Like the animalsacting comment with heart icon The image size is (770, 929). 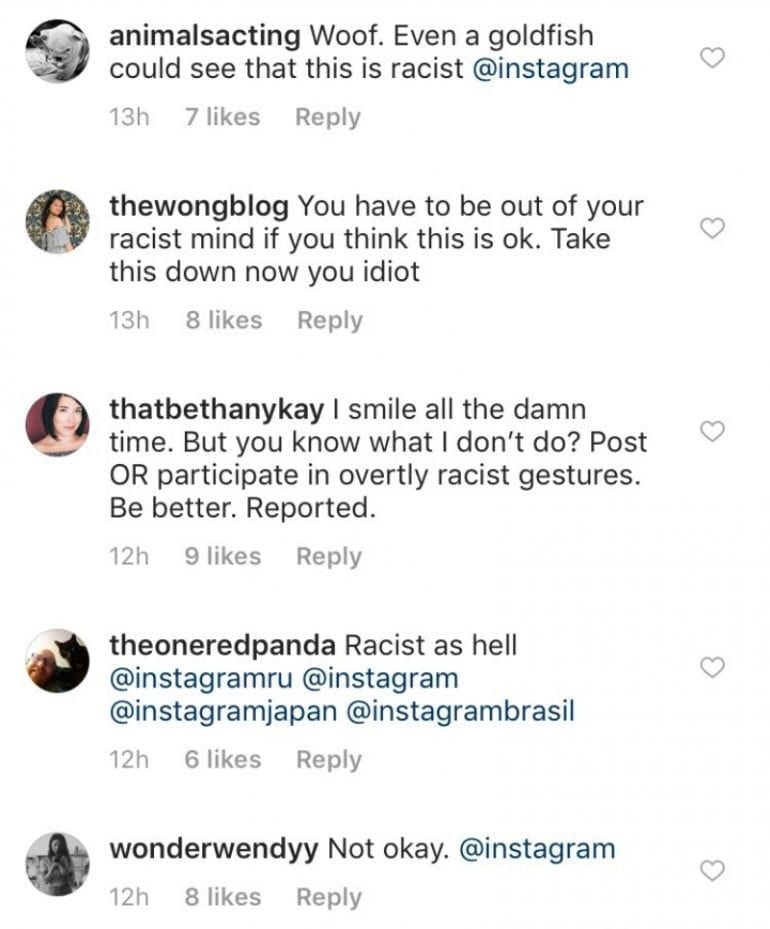[711, 58]
